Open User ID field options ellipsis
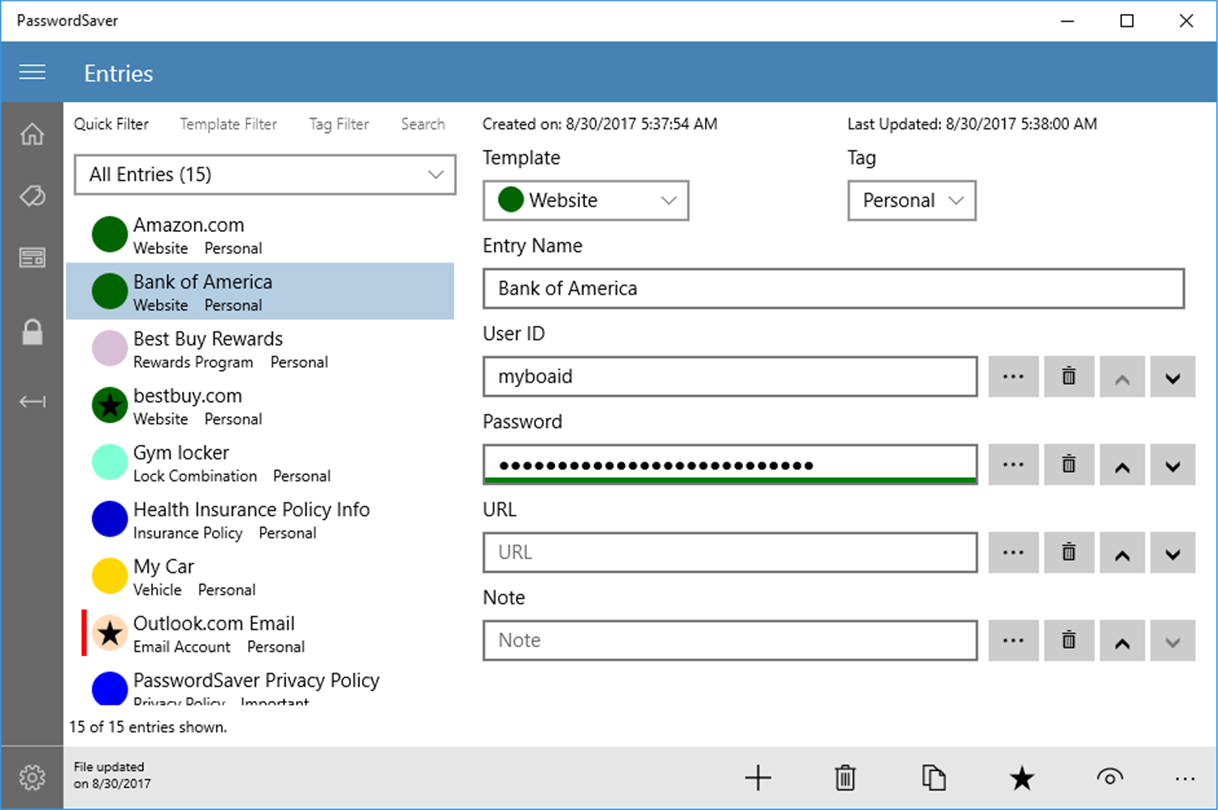Screen dimensions: 1218x810 point(1014,377)
